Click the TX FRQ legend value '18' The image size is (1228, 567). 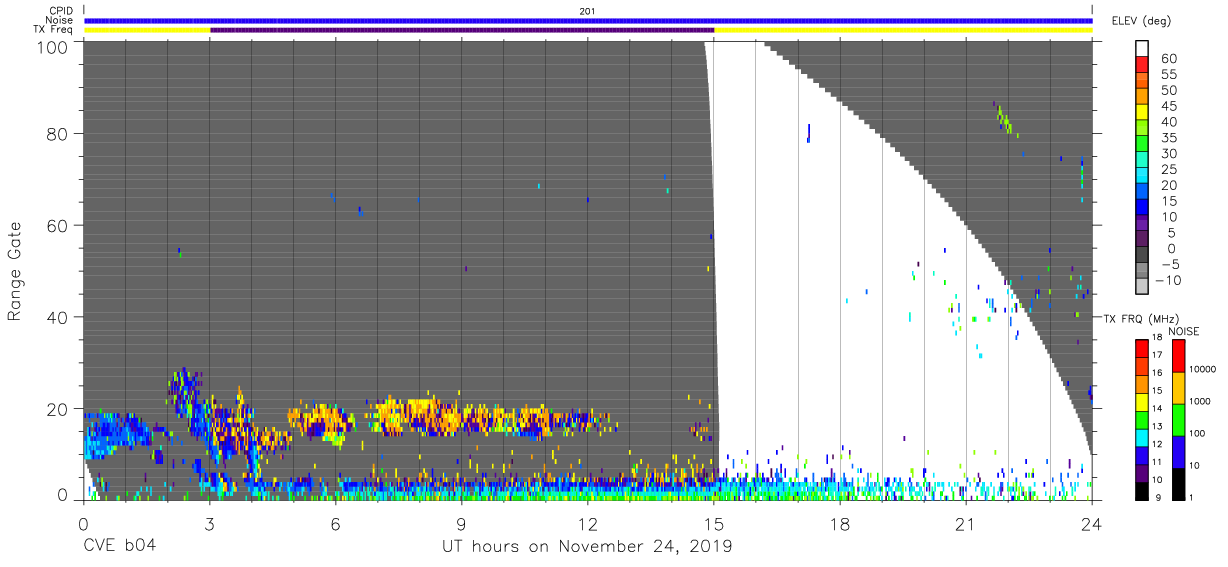1157,338
